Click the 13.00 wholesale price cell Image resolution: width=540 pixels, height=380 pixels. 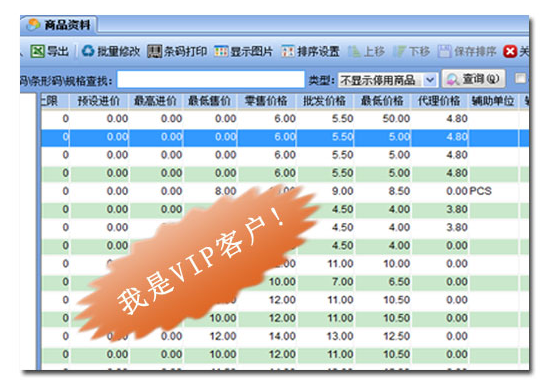[340, 336]
